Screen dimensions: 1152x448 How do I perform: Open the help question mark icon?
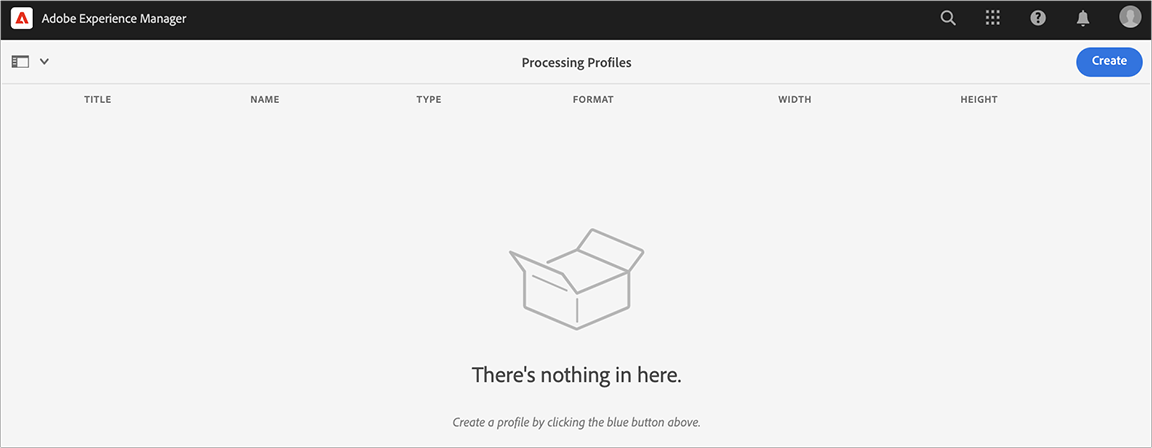coord(1038,18)
